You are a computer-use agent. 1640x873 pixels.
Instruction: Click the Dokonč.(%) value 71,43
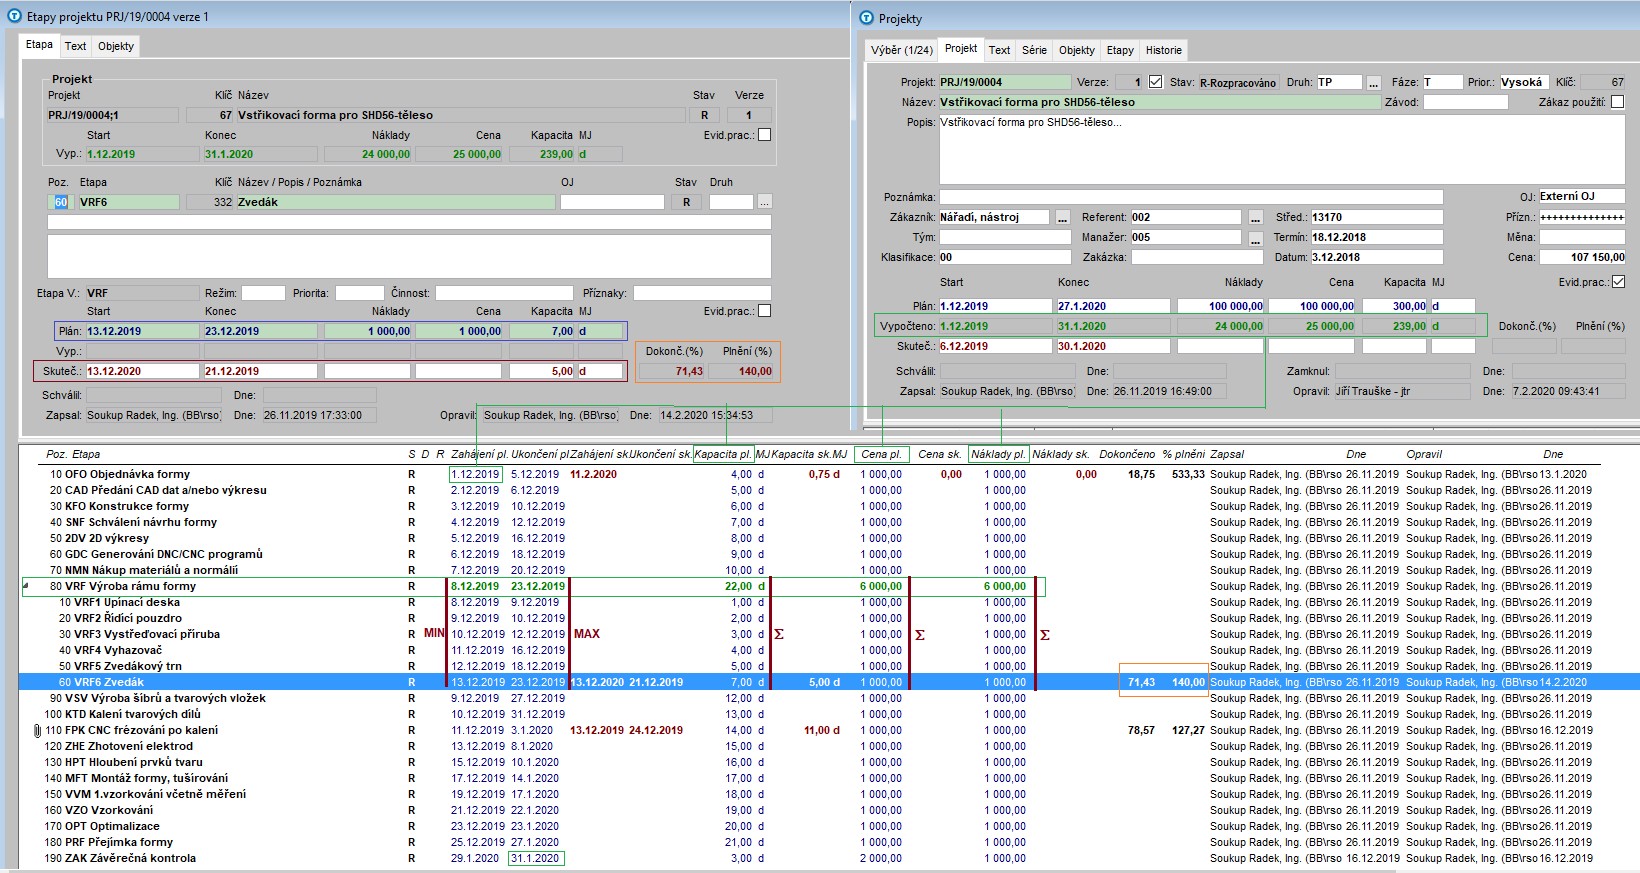coord(673,371)
